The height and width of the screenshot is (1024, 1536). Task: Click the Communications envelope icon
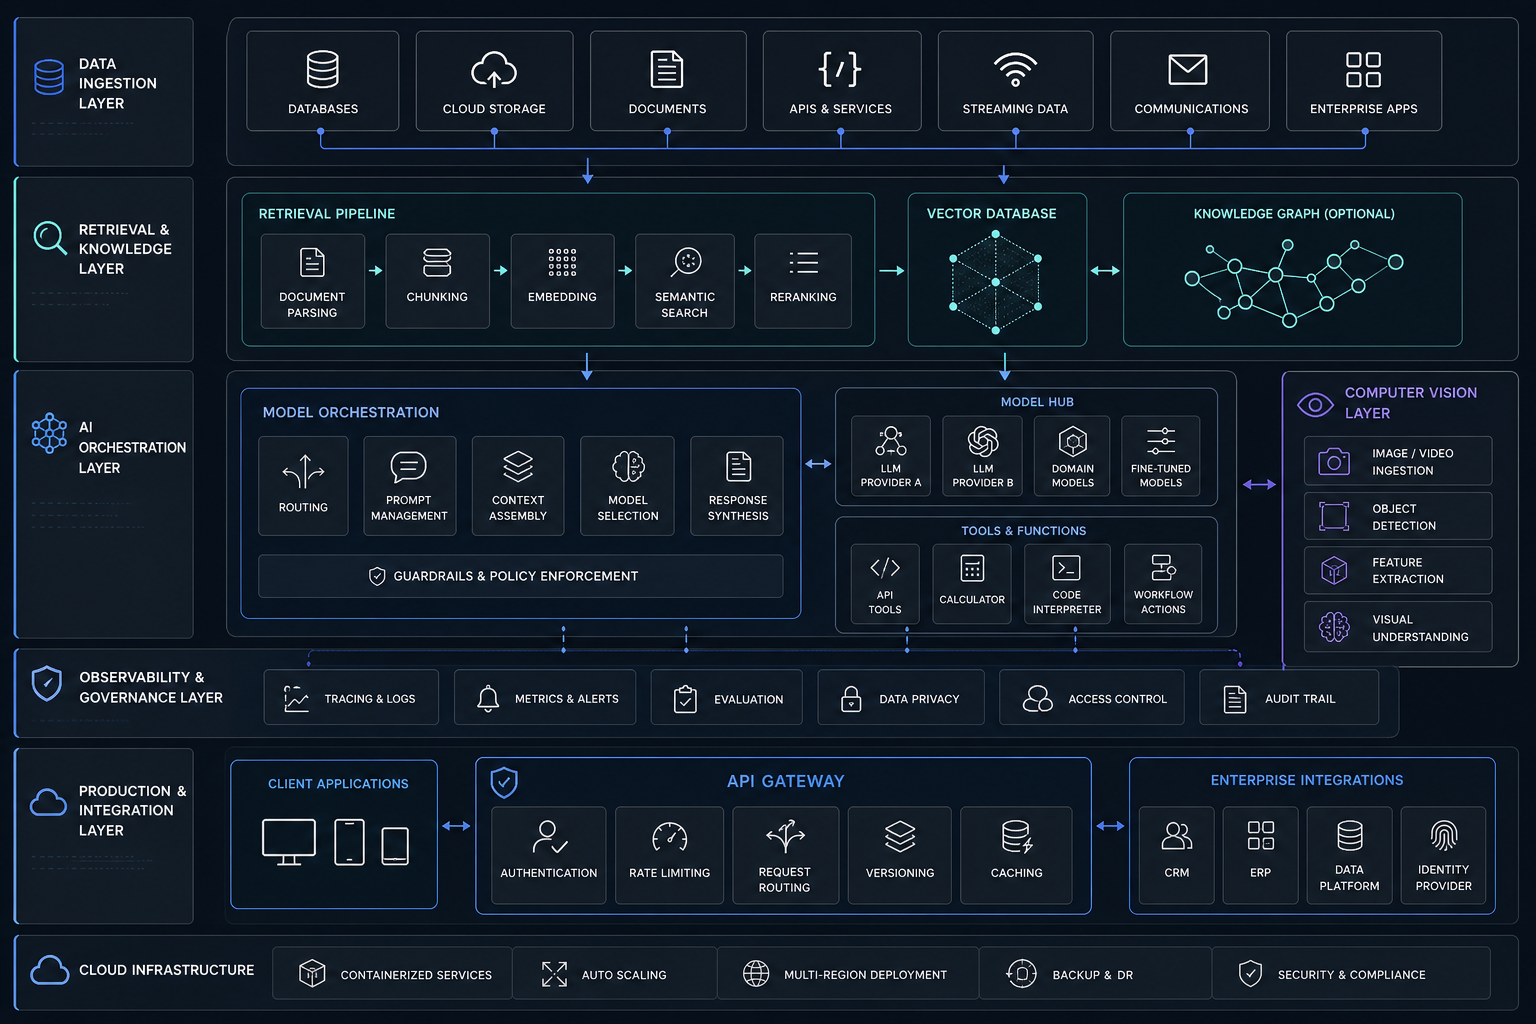1188,70
